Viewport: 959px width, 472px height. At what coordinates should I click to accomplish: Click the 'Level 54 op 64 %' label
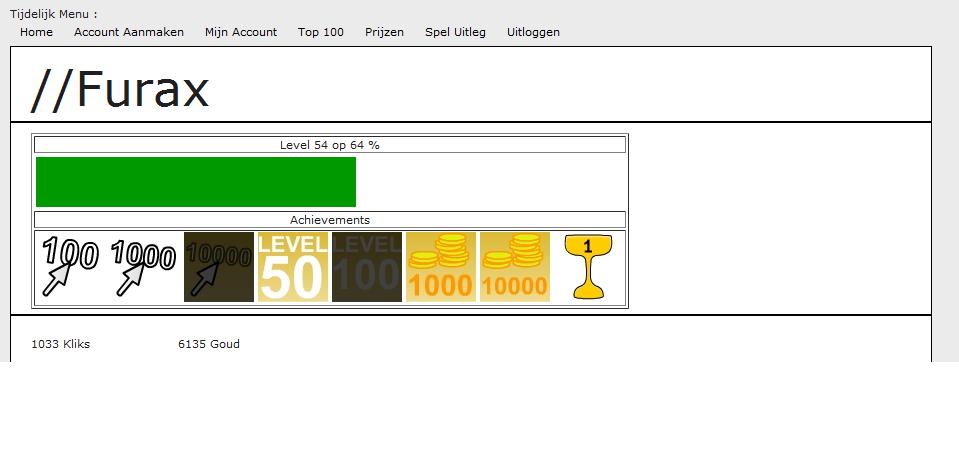point(330,145)
